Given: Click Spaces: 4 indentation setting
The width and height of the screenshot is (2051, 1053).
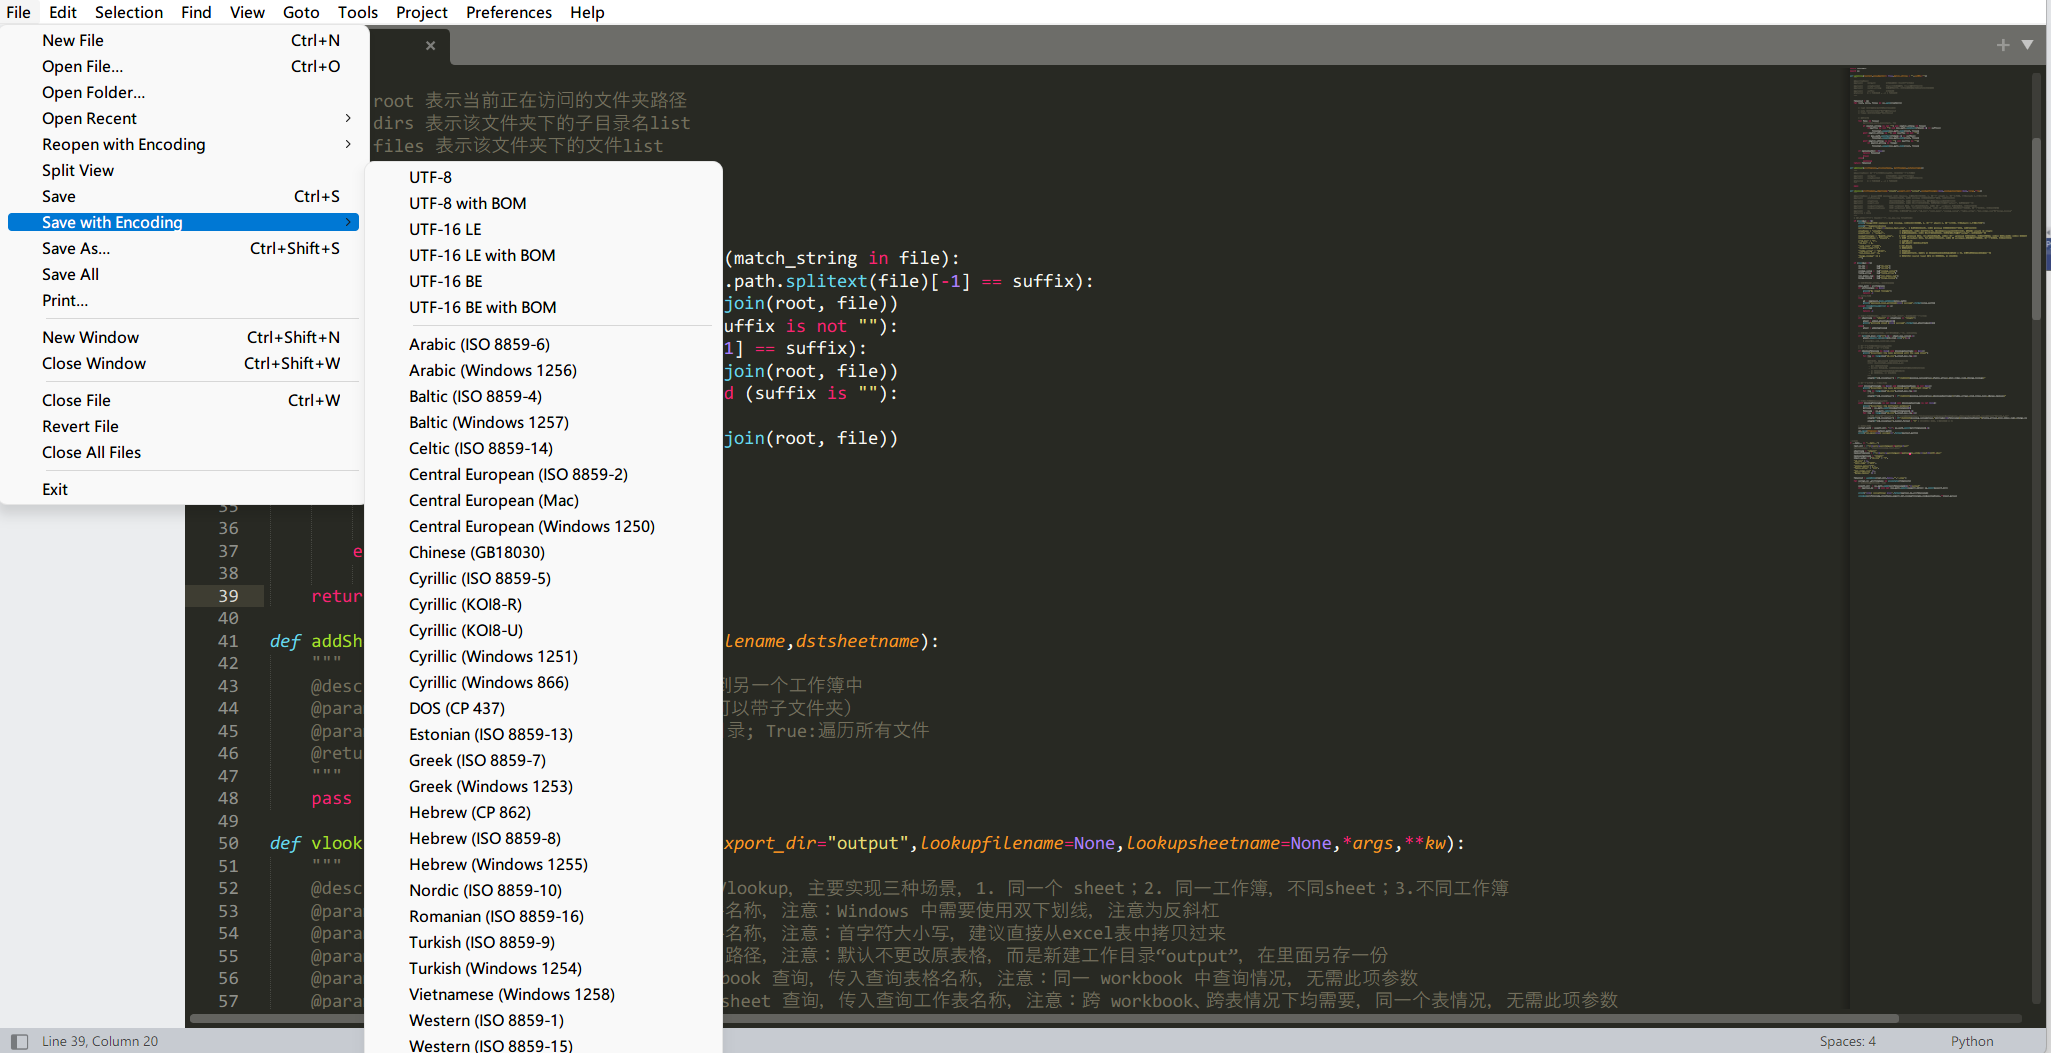Looking at the screenshot, I should click(x=1847, y=1041).
